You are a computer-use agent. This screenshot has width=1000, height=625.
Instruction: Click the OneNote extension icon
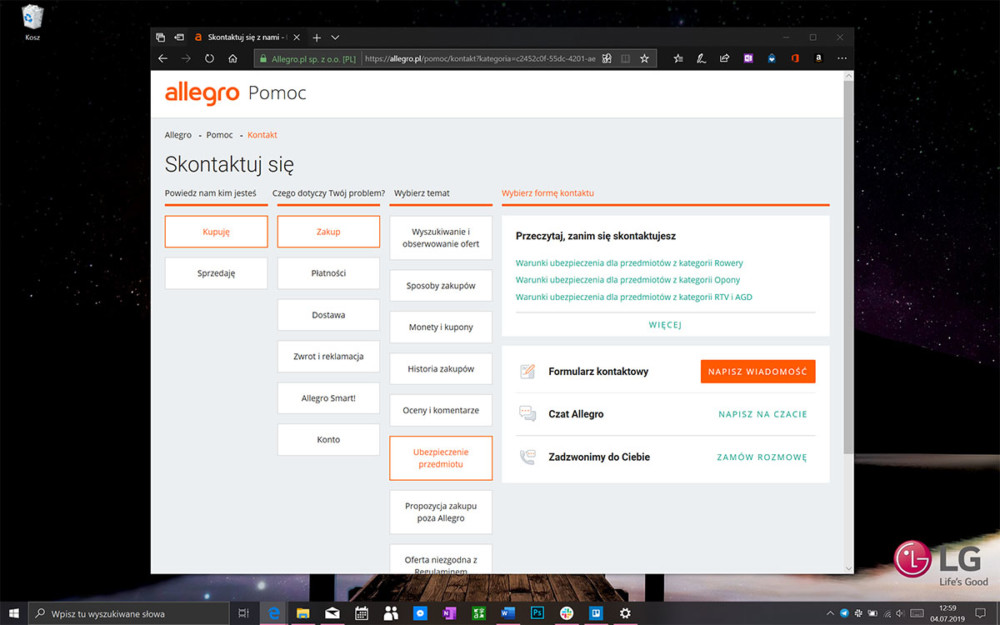coord(748,59)
